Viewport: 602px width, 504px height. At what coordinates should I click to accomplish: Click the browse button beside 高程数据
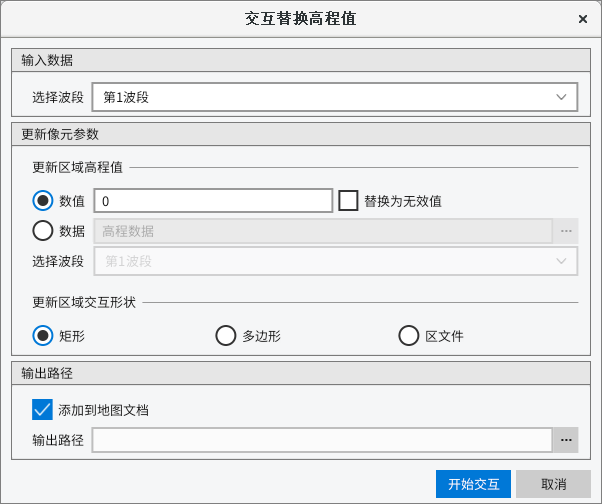(566, 231)
